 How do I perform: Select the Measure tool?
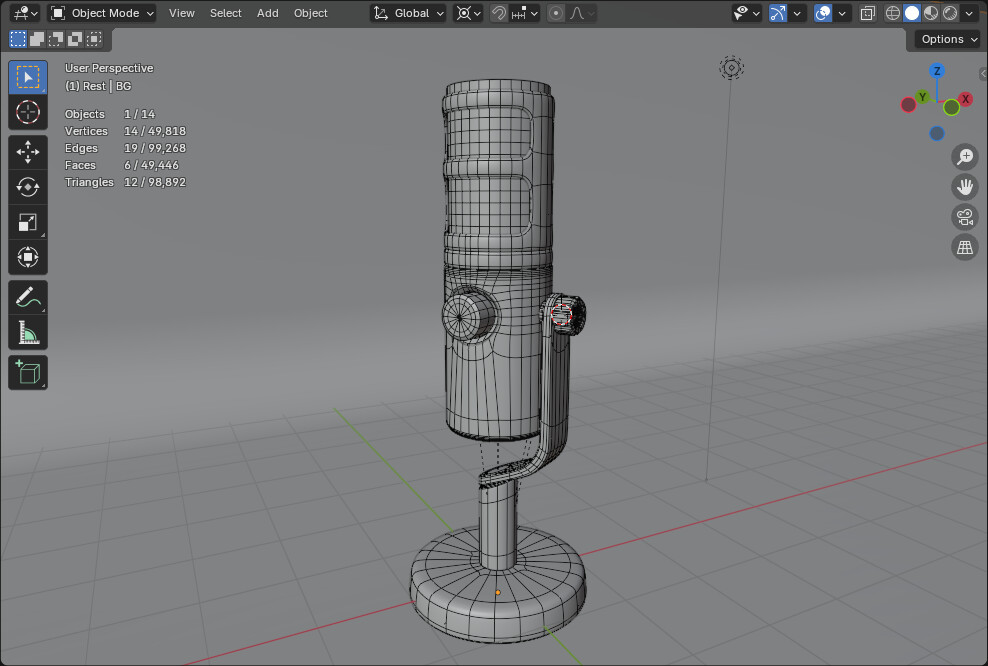[x=28, y=333]
